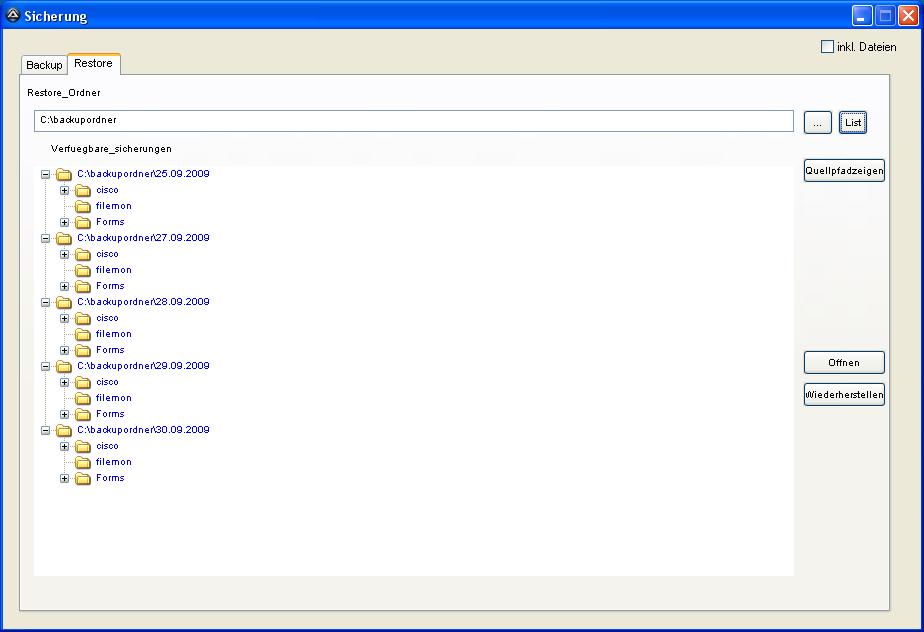Open folder browser with the ... button

pyautogui.click(x=817, y=122)
